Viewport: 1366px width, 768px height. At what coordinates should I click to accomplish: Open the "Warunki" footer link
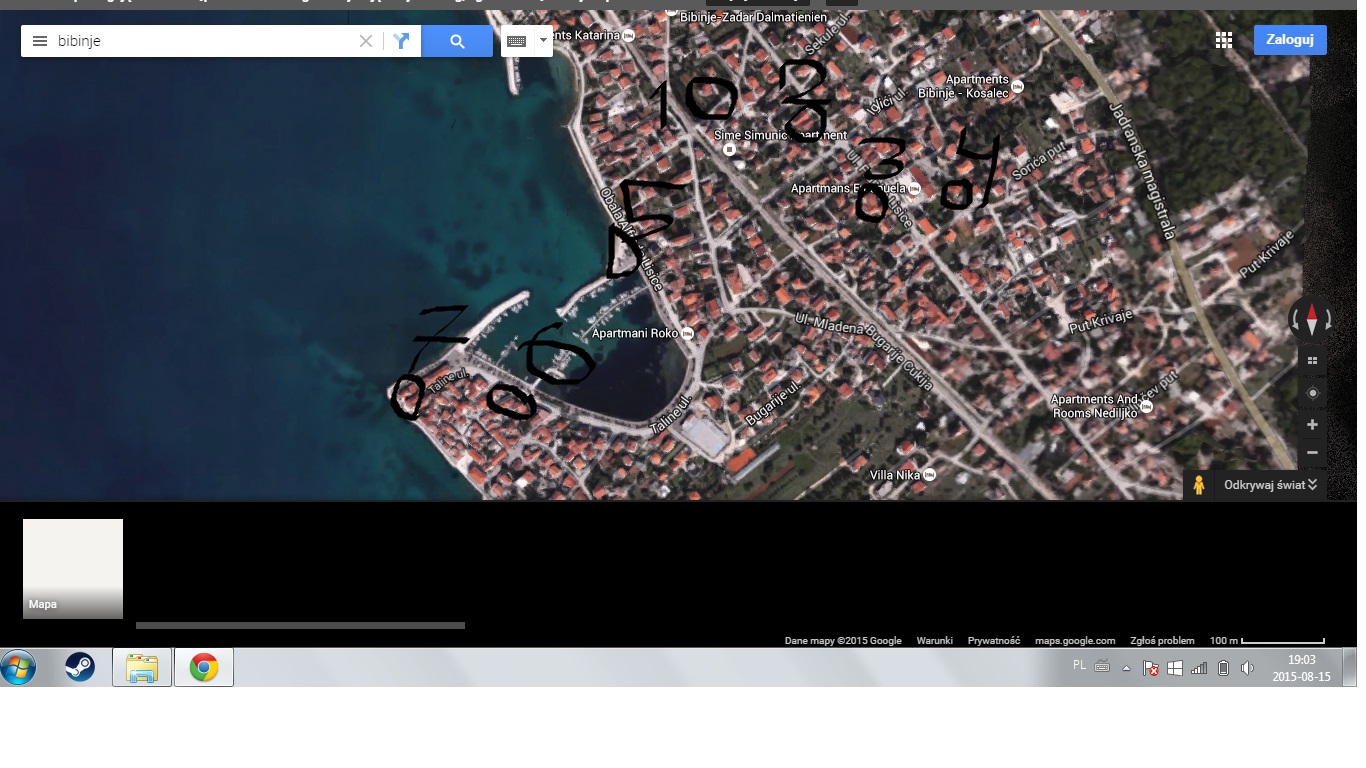tap(935, 640)
